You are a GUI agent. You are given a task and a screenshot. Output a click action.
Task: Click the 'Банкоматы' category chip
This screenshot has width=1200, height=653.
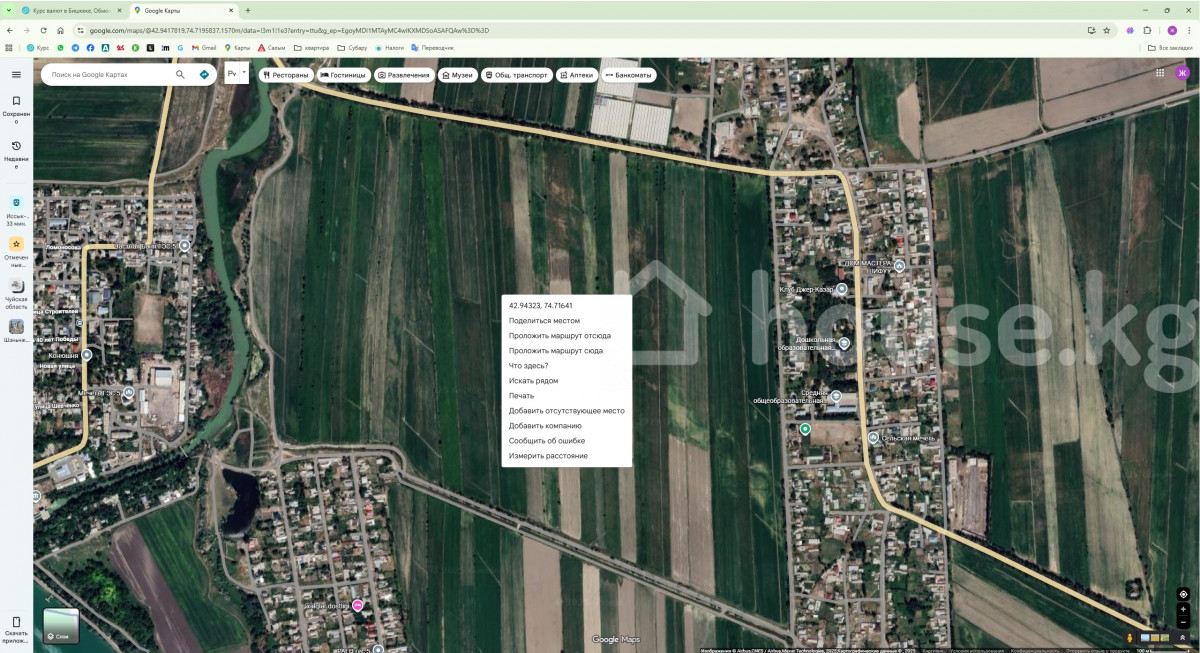tap(628, 75)
